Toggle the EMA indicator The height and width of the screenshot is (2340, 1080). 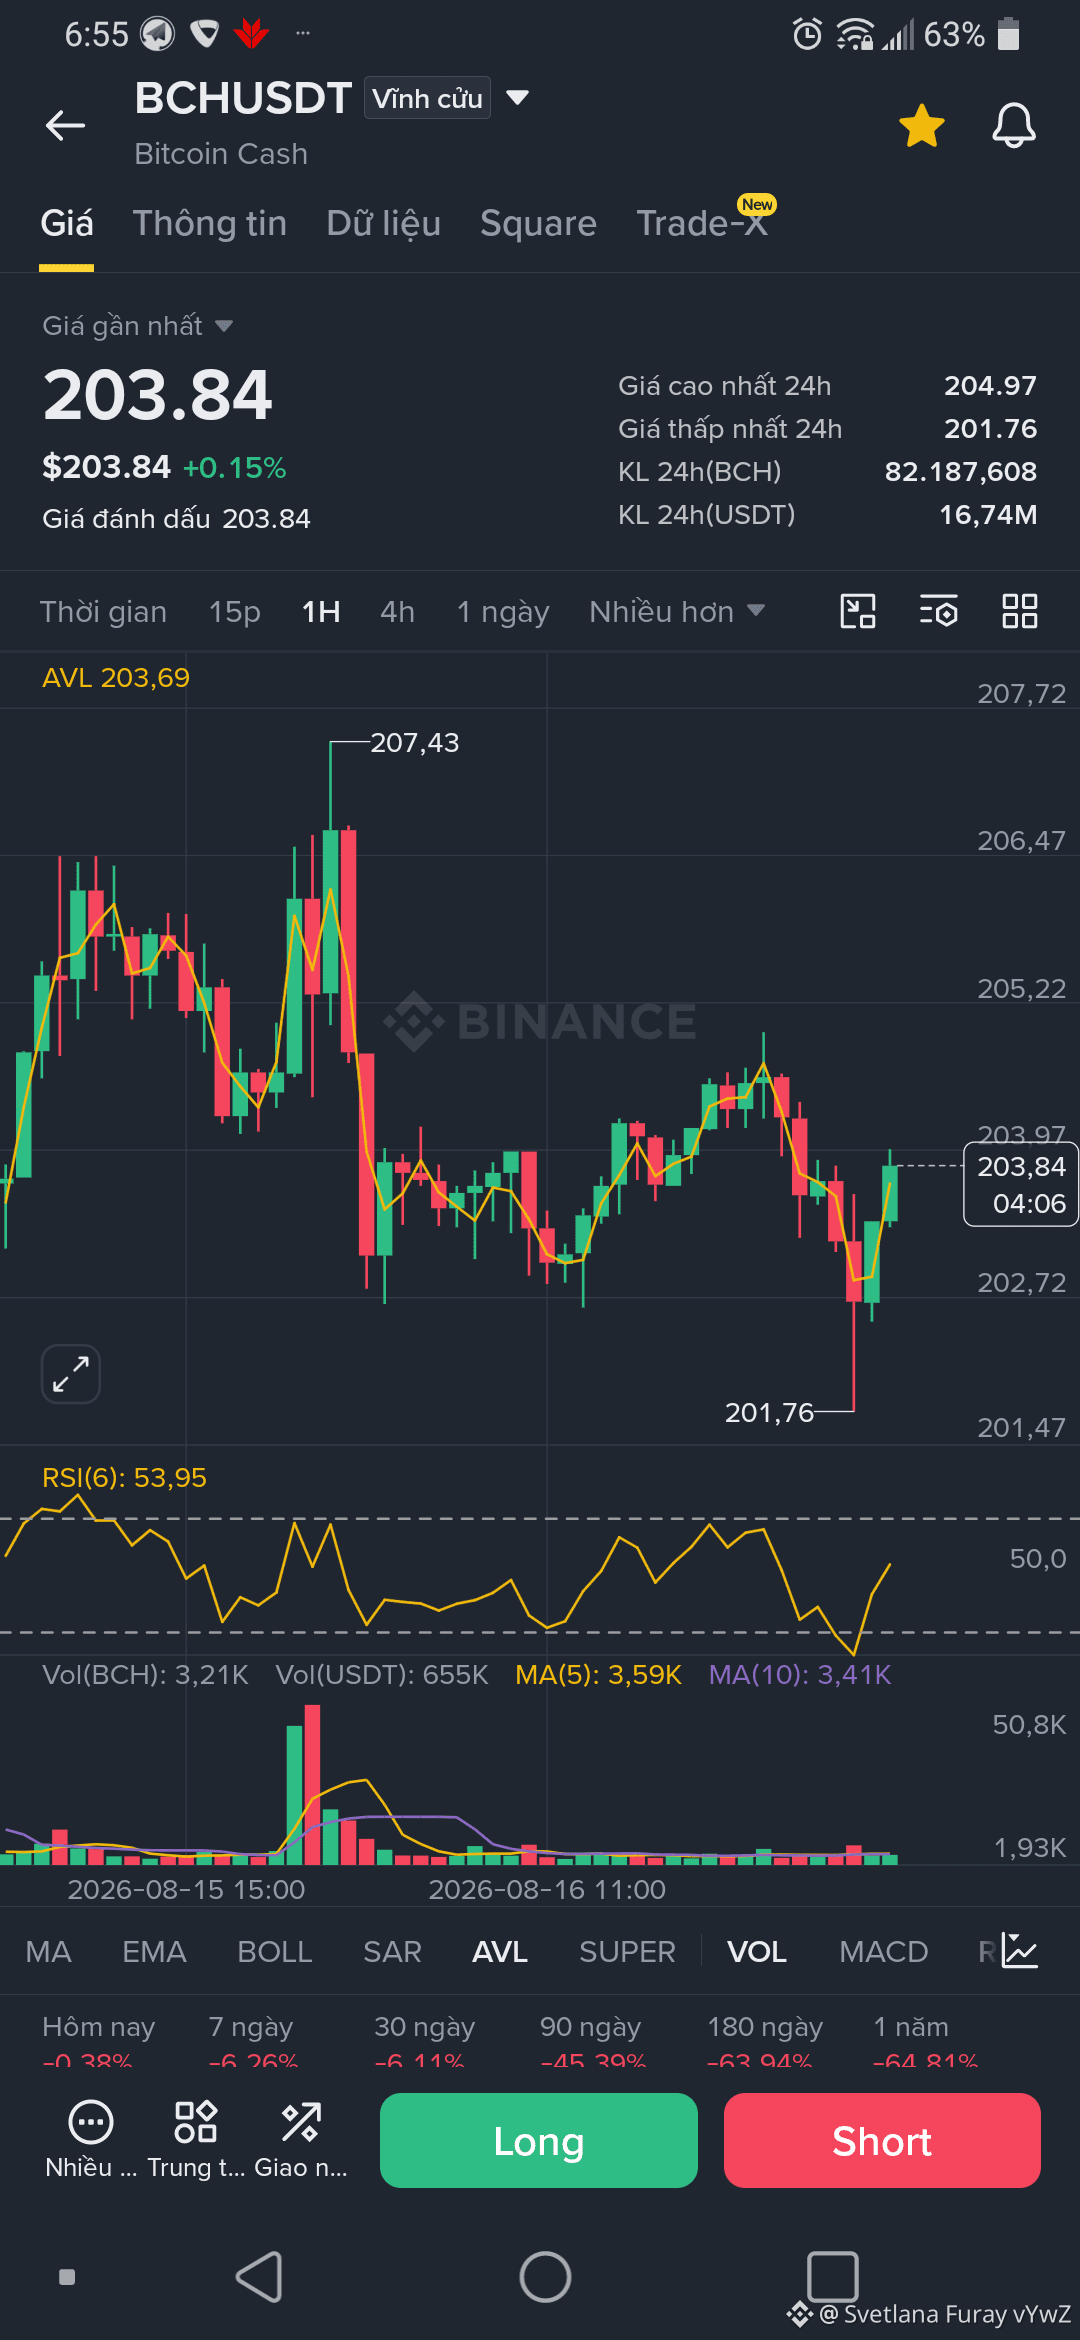[154, 1952]
